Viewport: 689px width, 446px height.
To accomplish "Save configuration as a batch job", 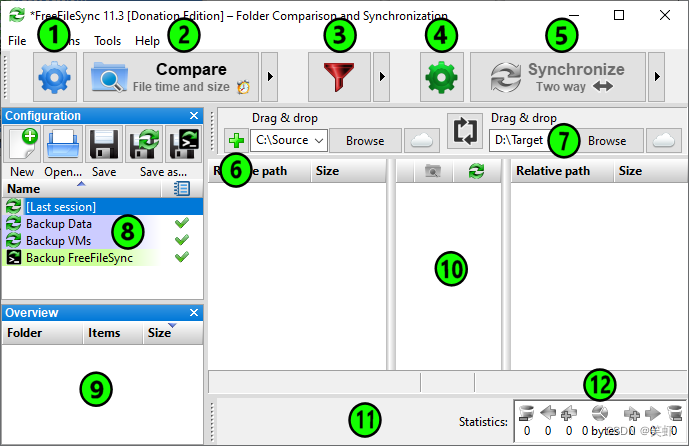I will pos(184,144).
